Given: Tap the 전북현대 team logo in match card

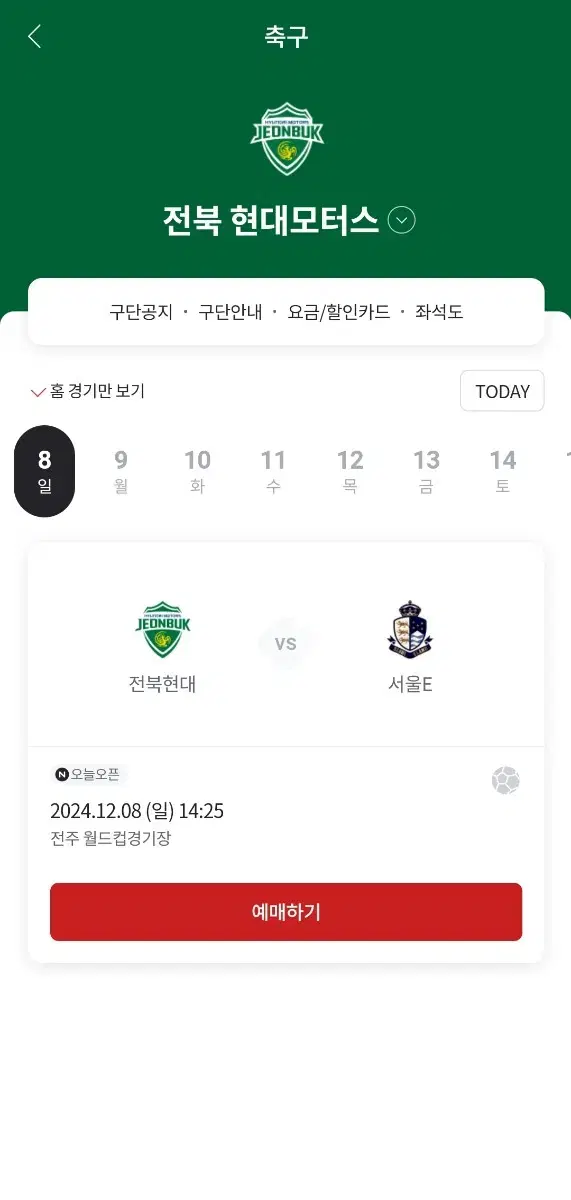Looking at the screenshot, I should pyautogui.click(x=162, y=630).
